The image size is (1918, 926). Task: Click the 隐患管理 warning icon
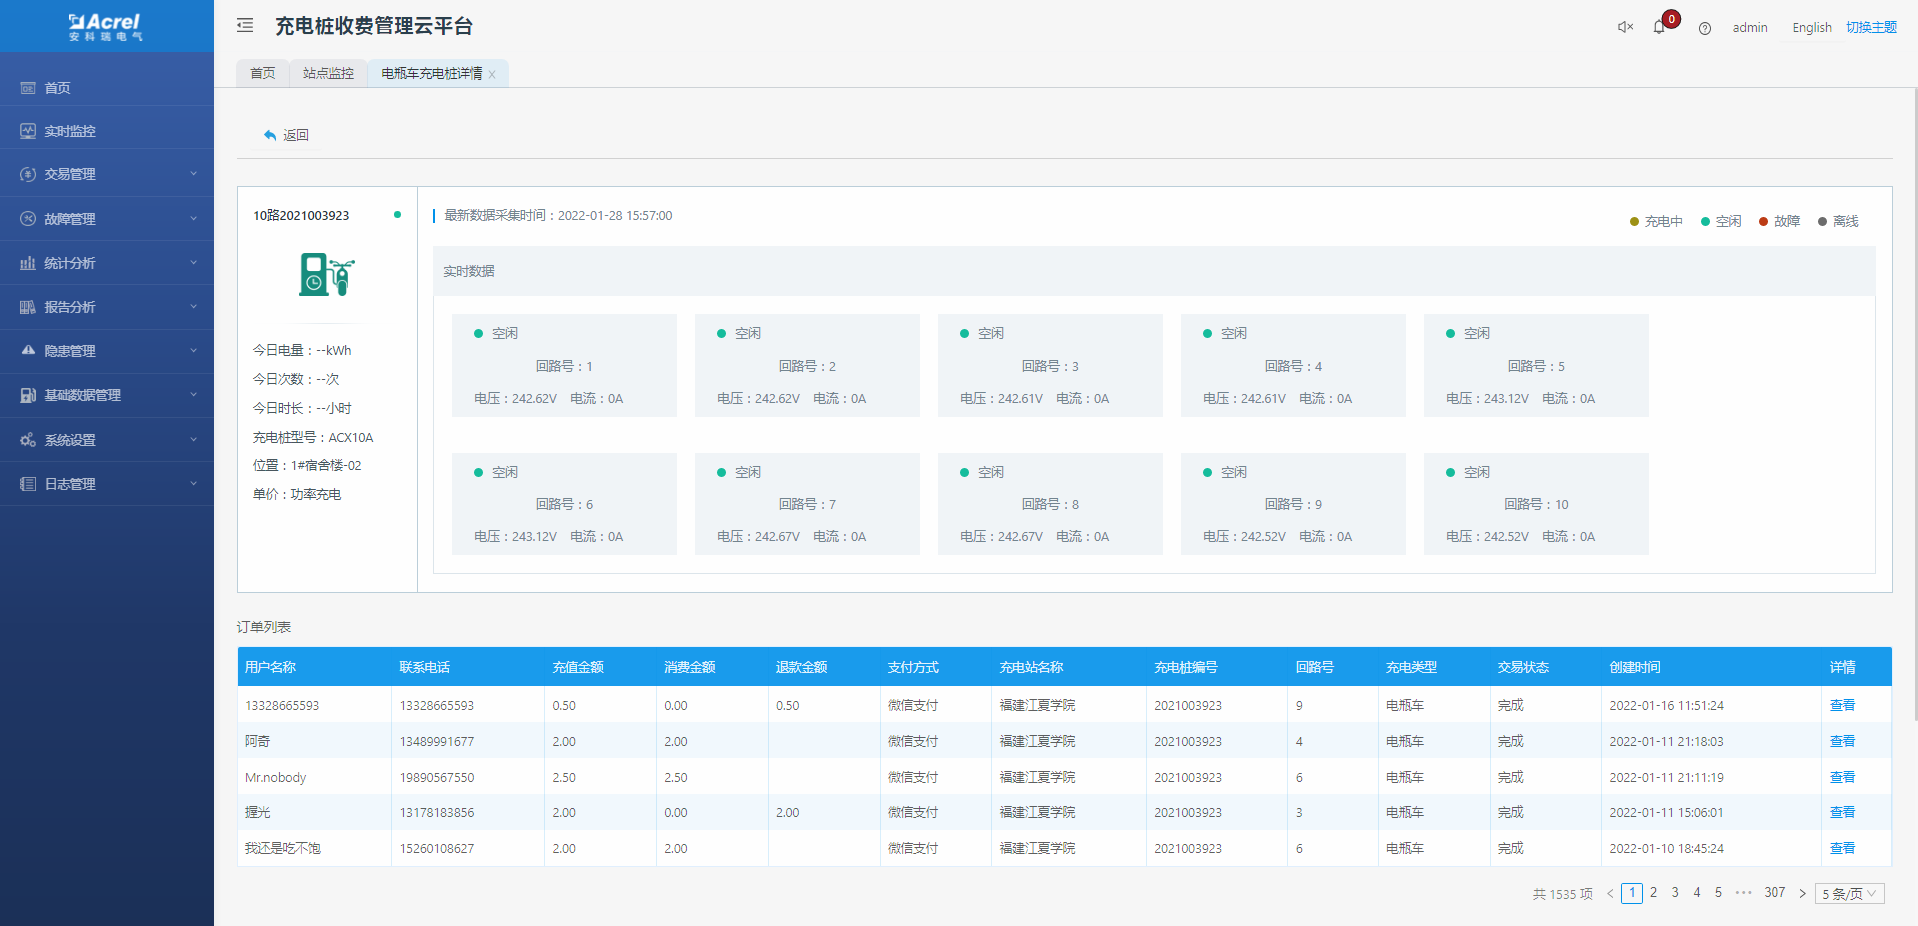tap(28, 351)
